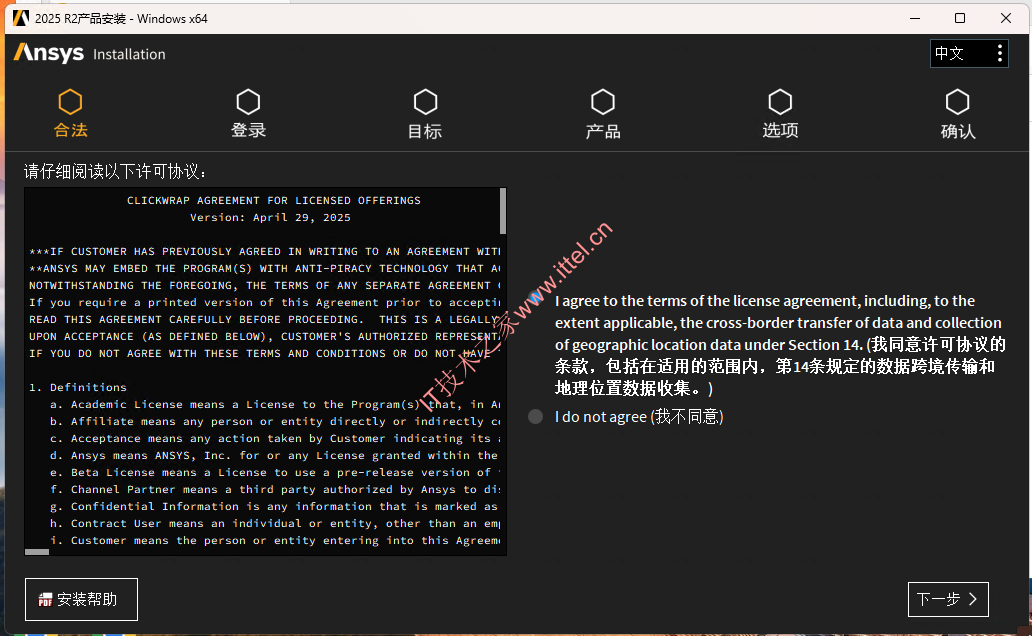Image resolution: width=1032 pixels, height=636 pixels.
Task: Click the 目标 step hexagon icon
Action: coord(425,102)
